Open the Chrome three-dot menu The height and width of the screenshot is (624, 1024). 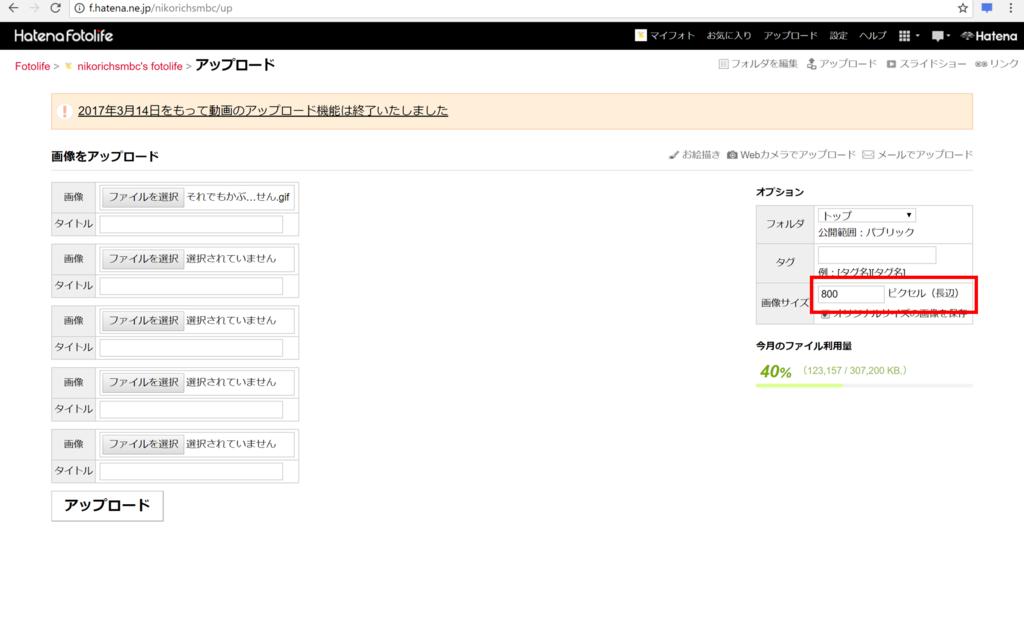click(1010, 8)
